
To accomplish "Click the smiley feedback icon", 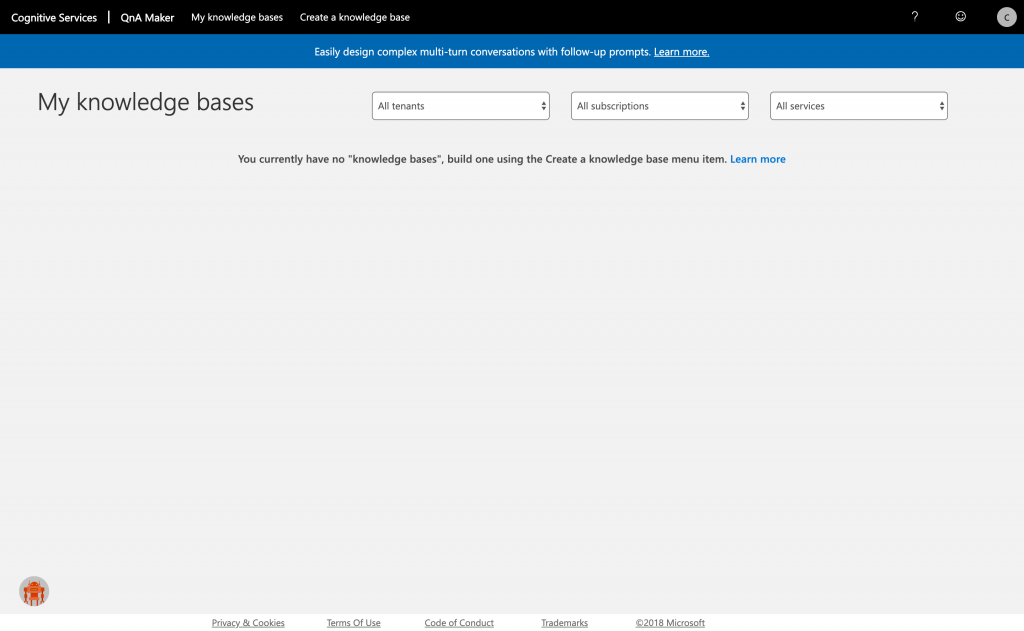I will [960, 16].
